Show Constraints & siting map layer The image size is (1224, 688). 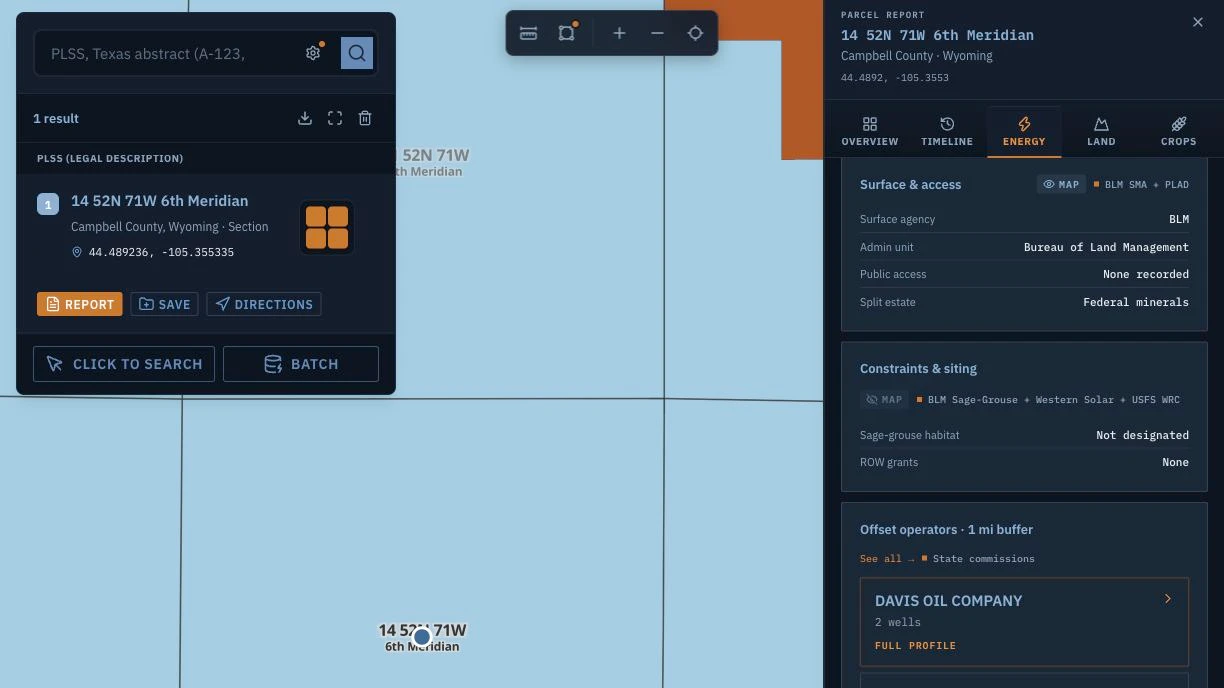(x=884, y=399)
